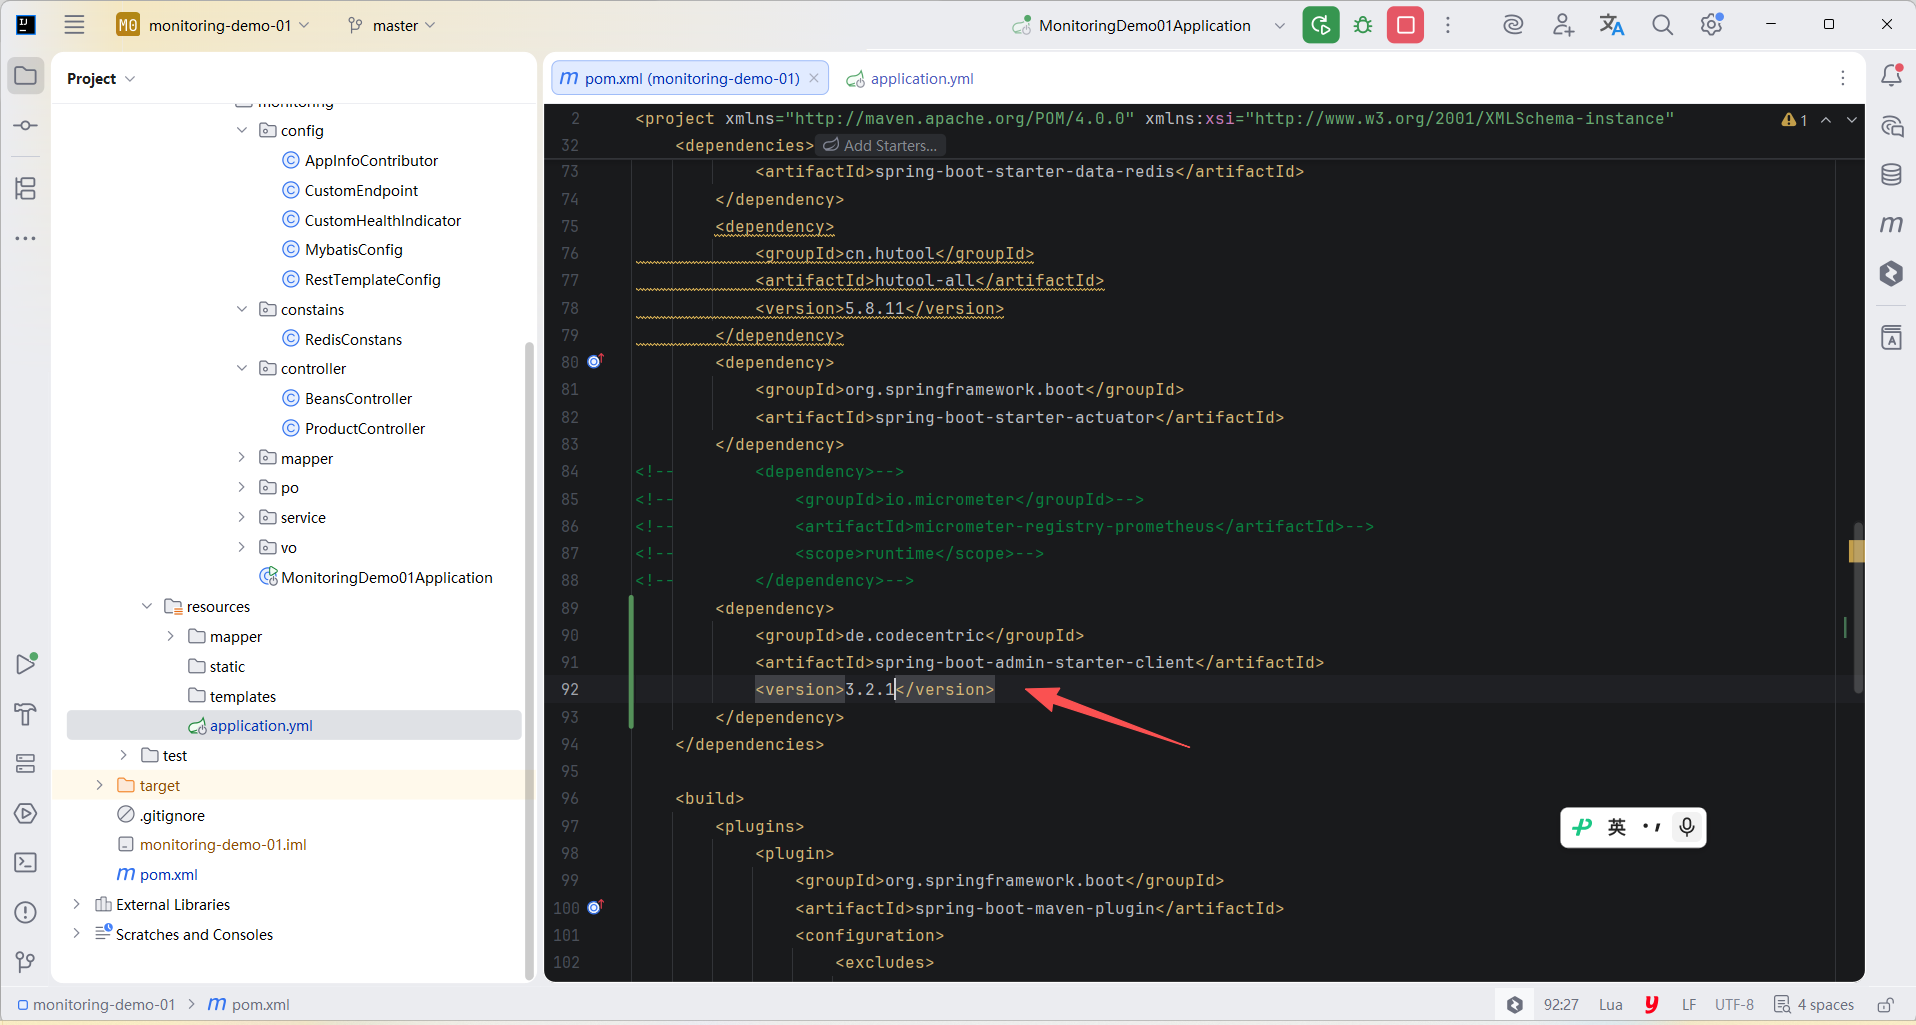Go to next highlighted error arrow
The image size is (1916, 1025).
(1851, 120)
